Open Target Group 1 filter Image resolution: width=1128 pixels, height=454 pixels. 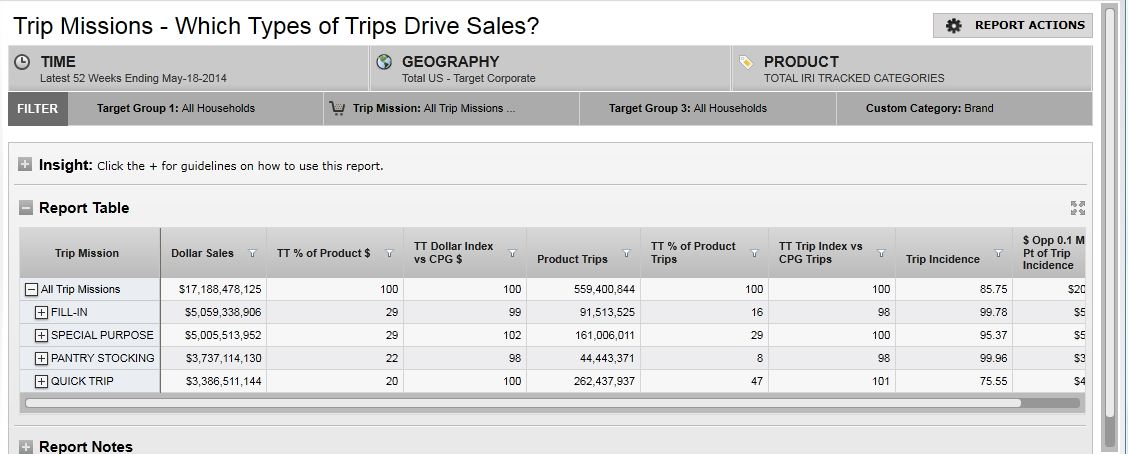pos(176,109)
